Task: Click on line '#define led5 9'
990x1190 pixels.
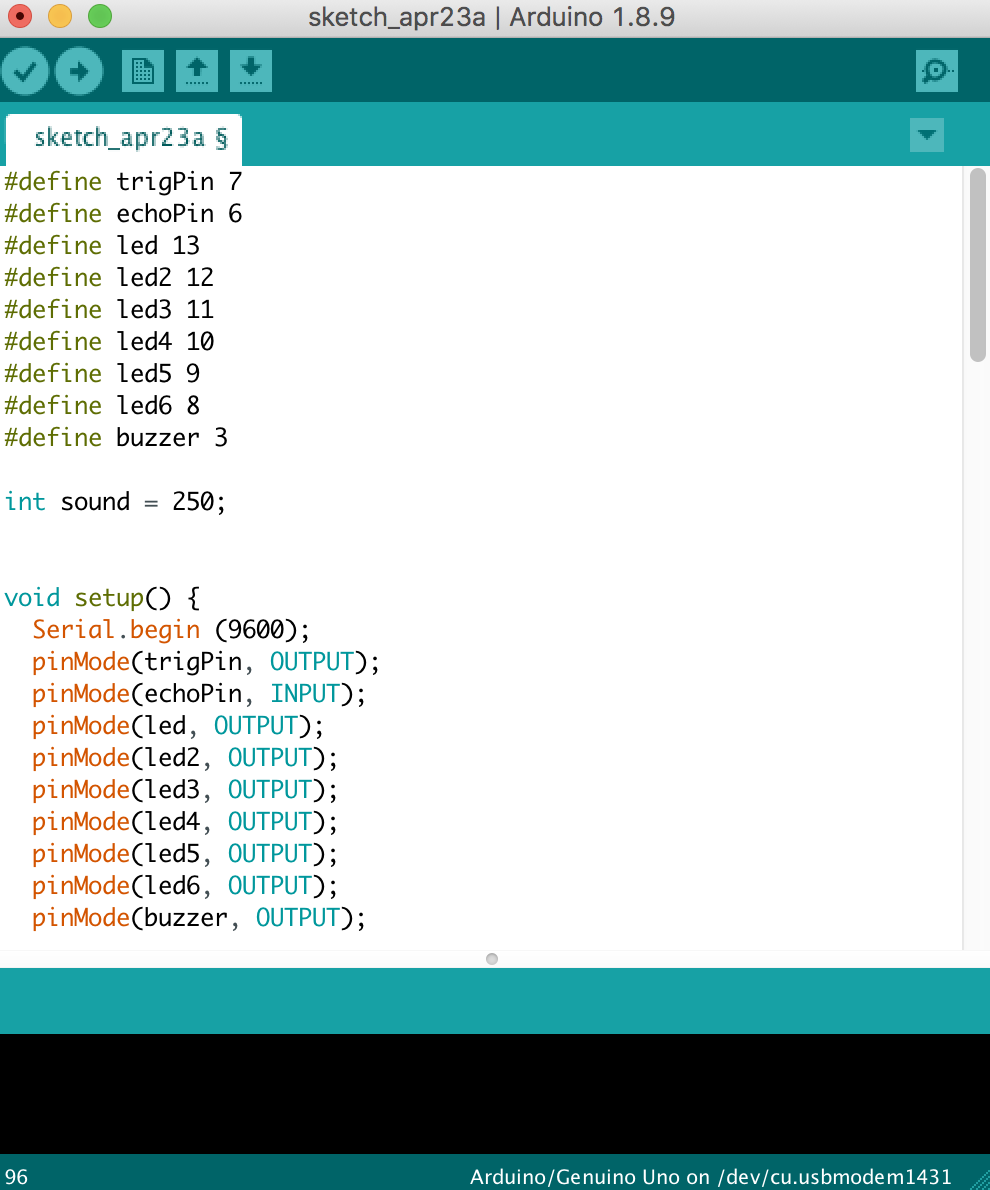Action: tap(102, 373)
